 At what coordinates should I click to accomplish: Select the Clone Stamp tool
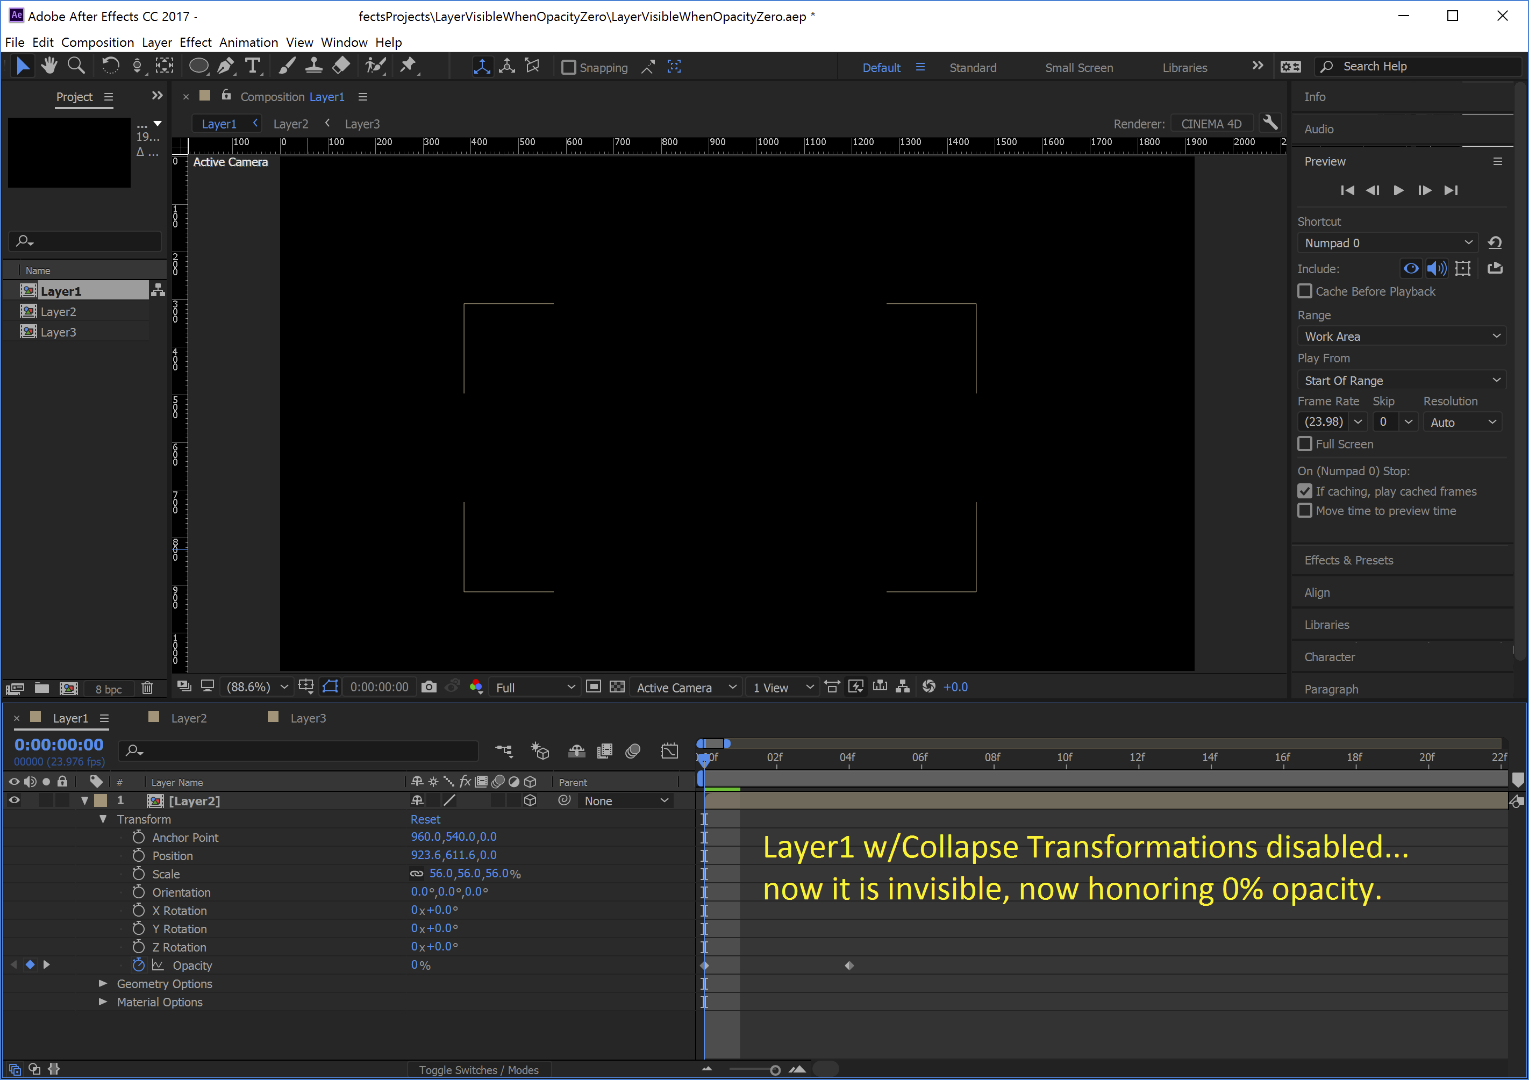pyautogui.click(x=314, y=66)
